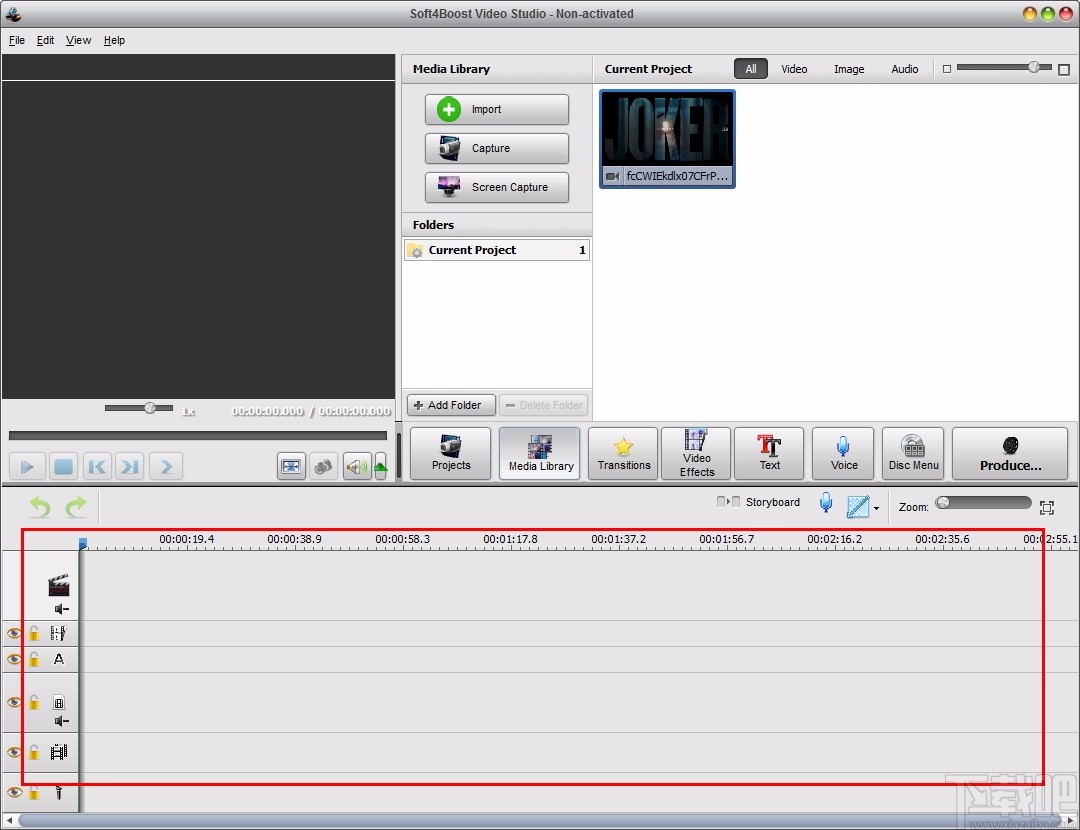Open the Video Effects panel
The height and width of the screenshot is (830, 1080).
695,453
